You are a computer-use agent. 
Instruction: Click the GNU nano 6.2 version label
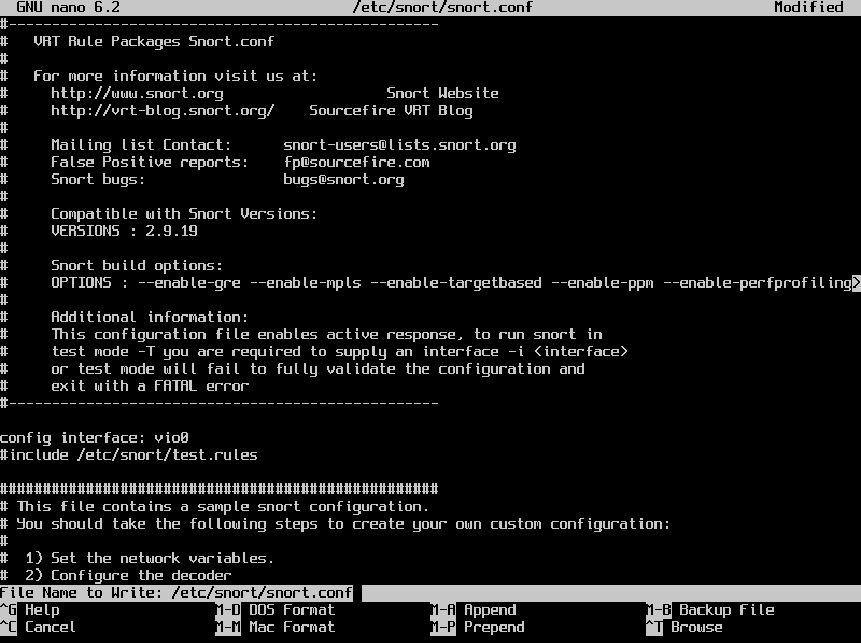[x=68, y=7]
